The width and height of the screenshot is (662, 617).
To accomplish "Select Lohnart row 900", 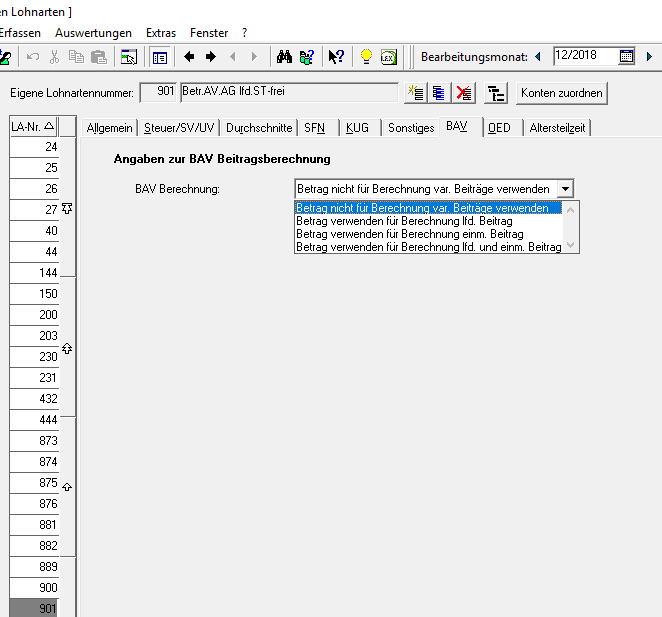I will 35,587.
